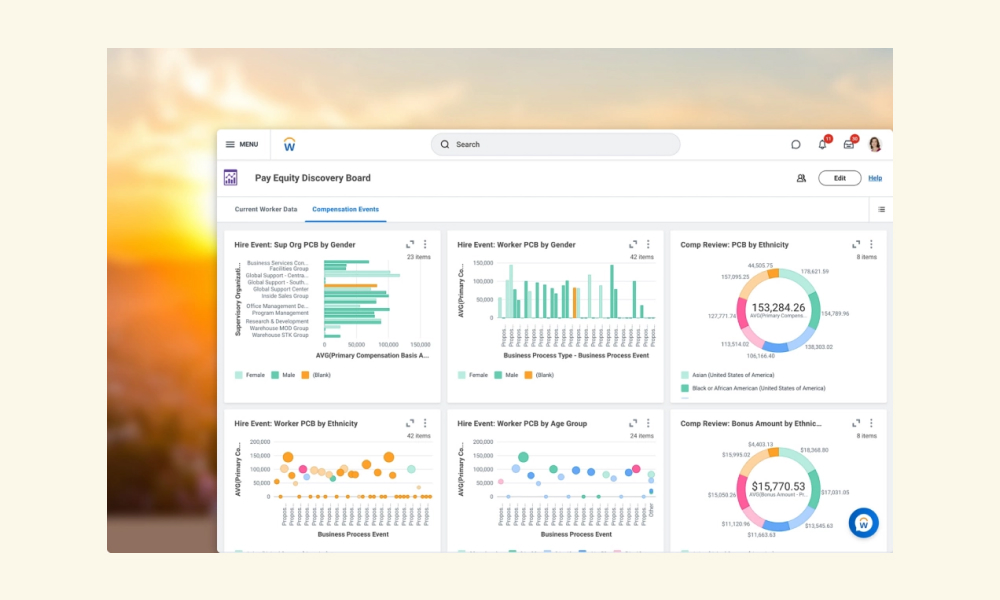
Task: Click Comp Review: PCB by Ethnicity title
Action: [x=734, y=245]
